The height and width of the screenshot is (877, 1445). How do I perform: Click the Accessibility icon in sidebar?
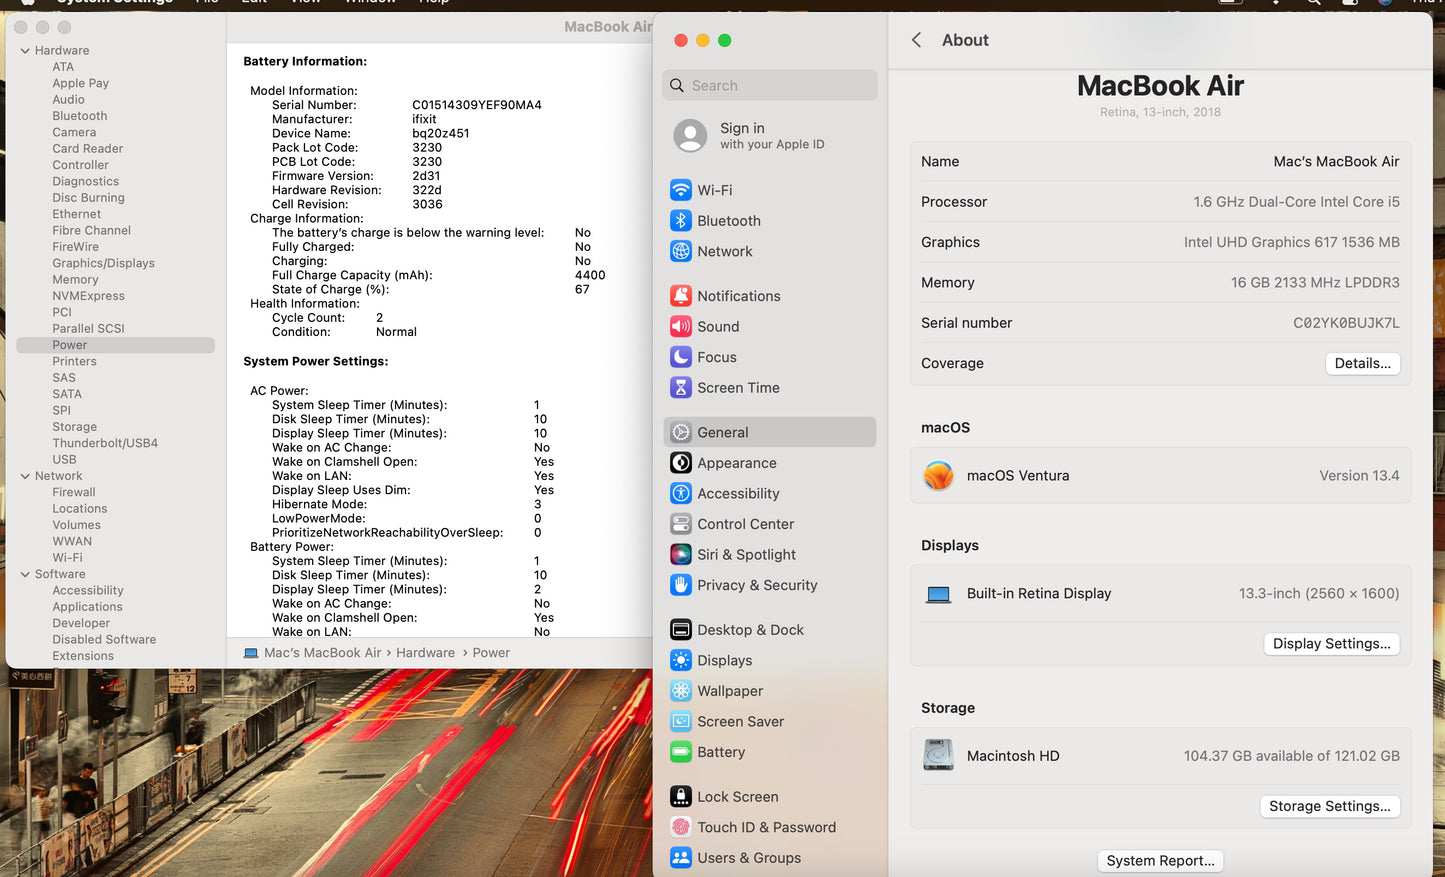coord(681,494)
